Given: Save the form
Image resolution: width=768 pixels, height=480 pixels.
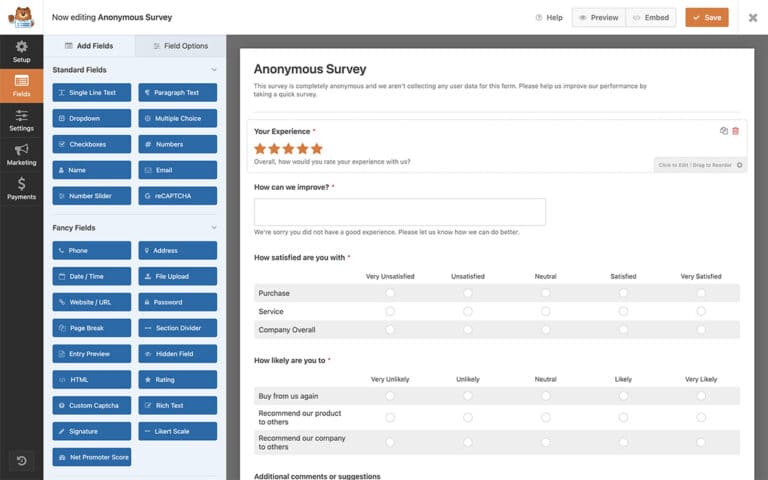Looking at the screenshot, I should pyautogui.click(x=707, y=18).
